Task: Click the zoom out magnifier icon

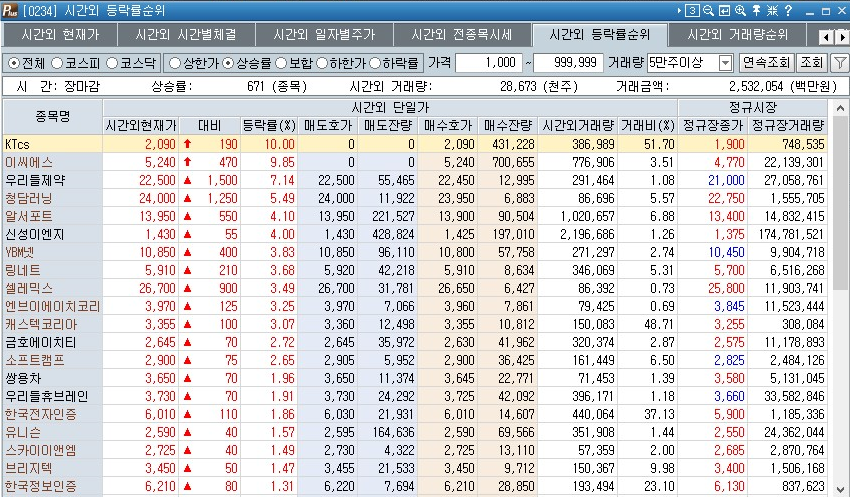Action: click(x=708, y=10)
